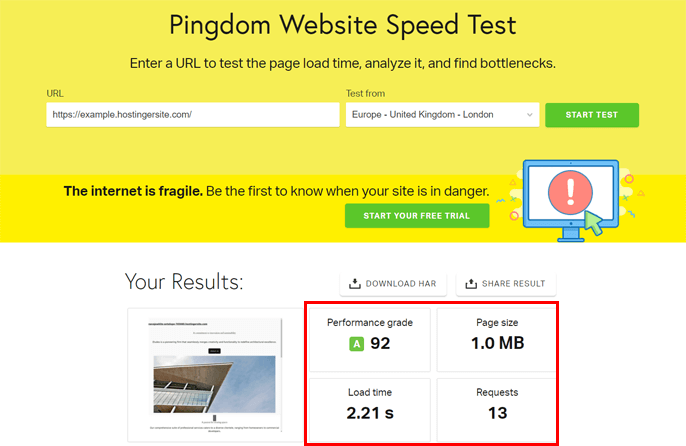Image resolution: width=686 pixels, height=446 pixels.
Task: Click the Pingdom Website Speed Test title
Action: pyautogui.click(x=343, y=25)
